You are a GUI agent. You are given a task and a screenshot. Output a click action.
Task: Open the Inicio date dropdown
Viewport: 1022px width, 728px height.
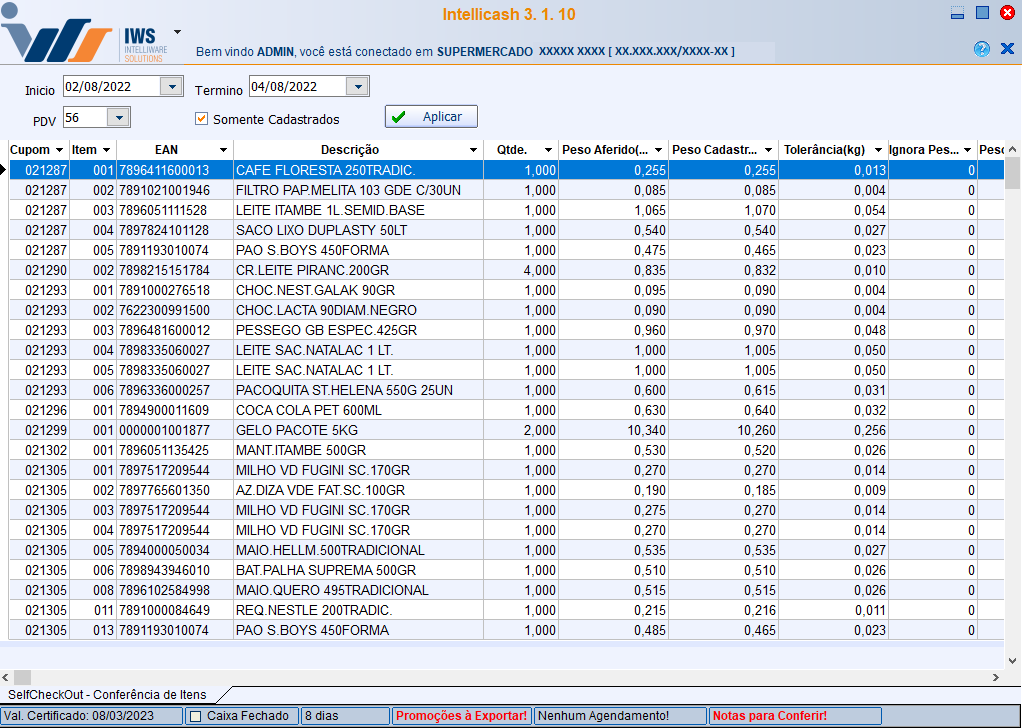(172, 86)
